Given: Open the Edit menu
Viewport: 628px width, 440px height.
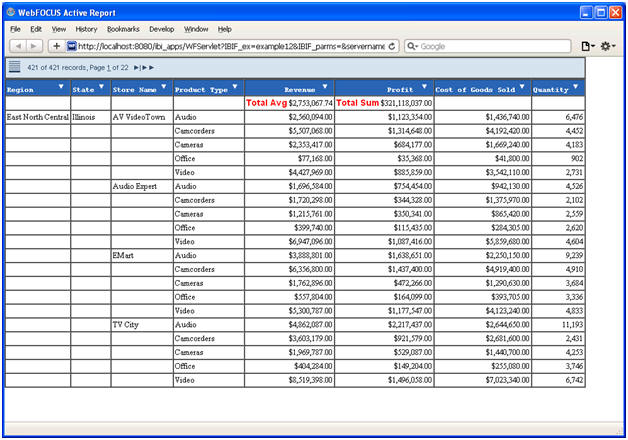Looking at the screenshot, I should 36,29.
